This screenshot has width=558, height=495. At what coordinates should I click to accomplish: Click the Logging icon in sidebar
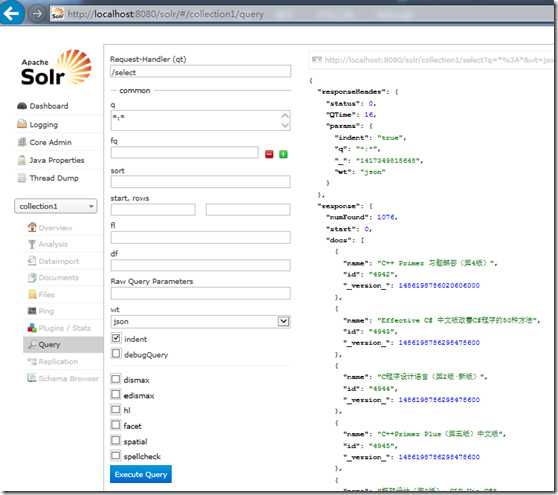coord(22,124)
